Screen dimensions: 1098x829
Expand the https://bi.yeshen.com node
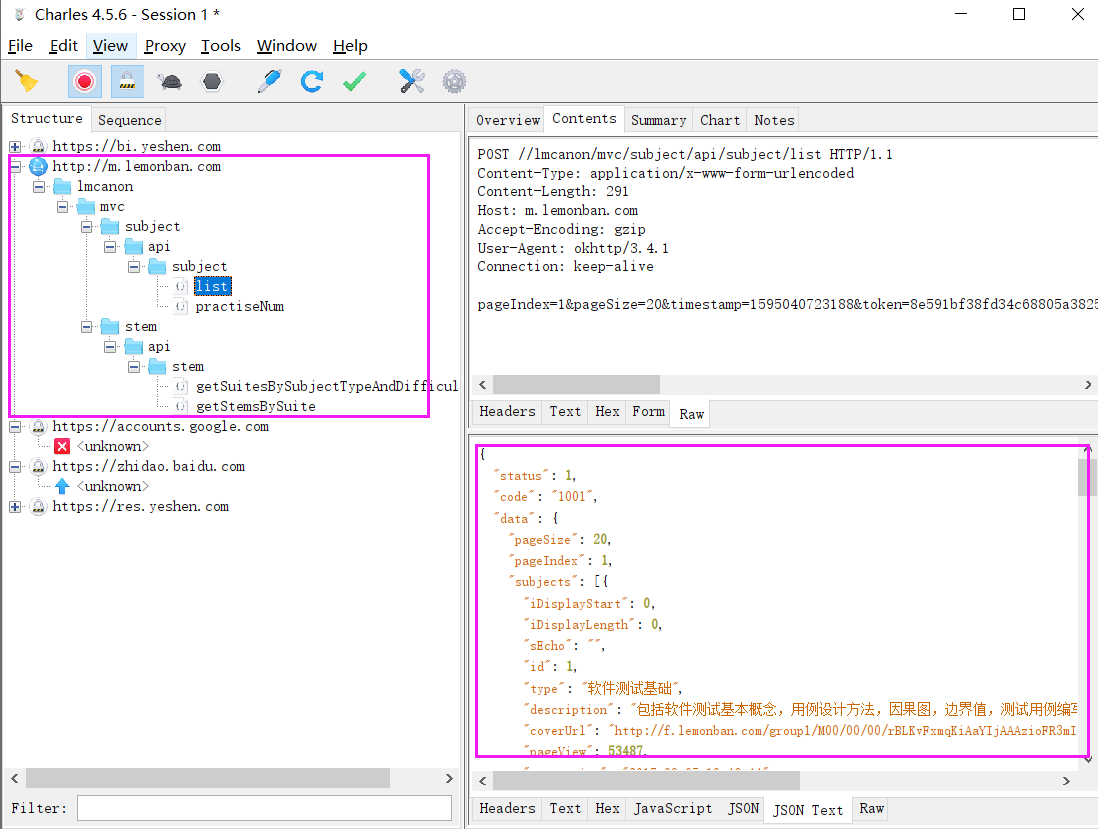(x=15, y=147)
